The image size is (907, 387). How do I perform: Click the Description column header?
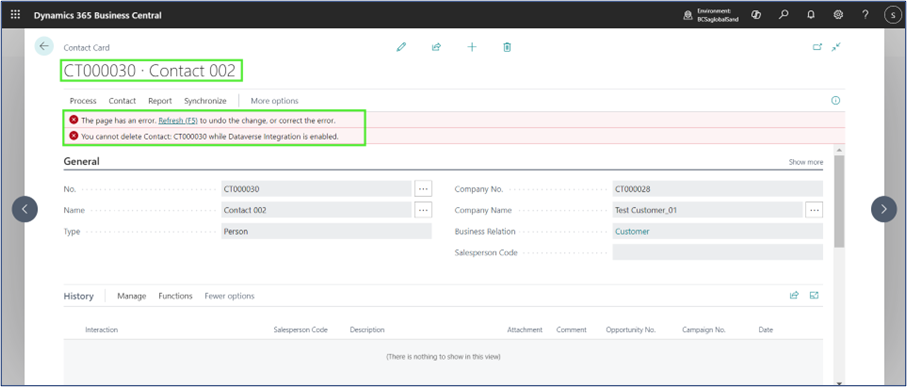(367, 330)
